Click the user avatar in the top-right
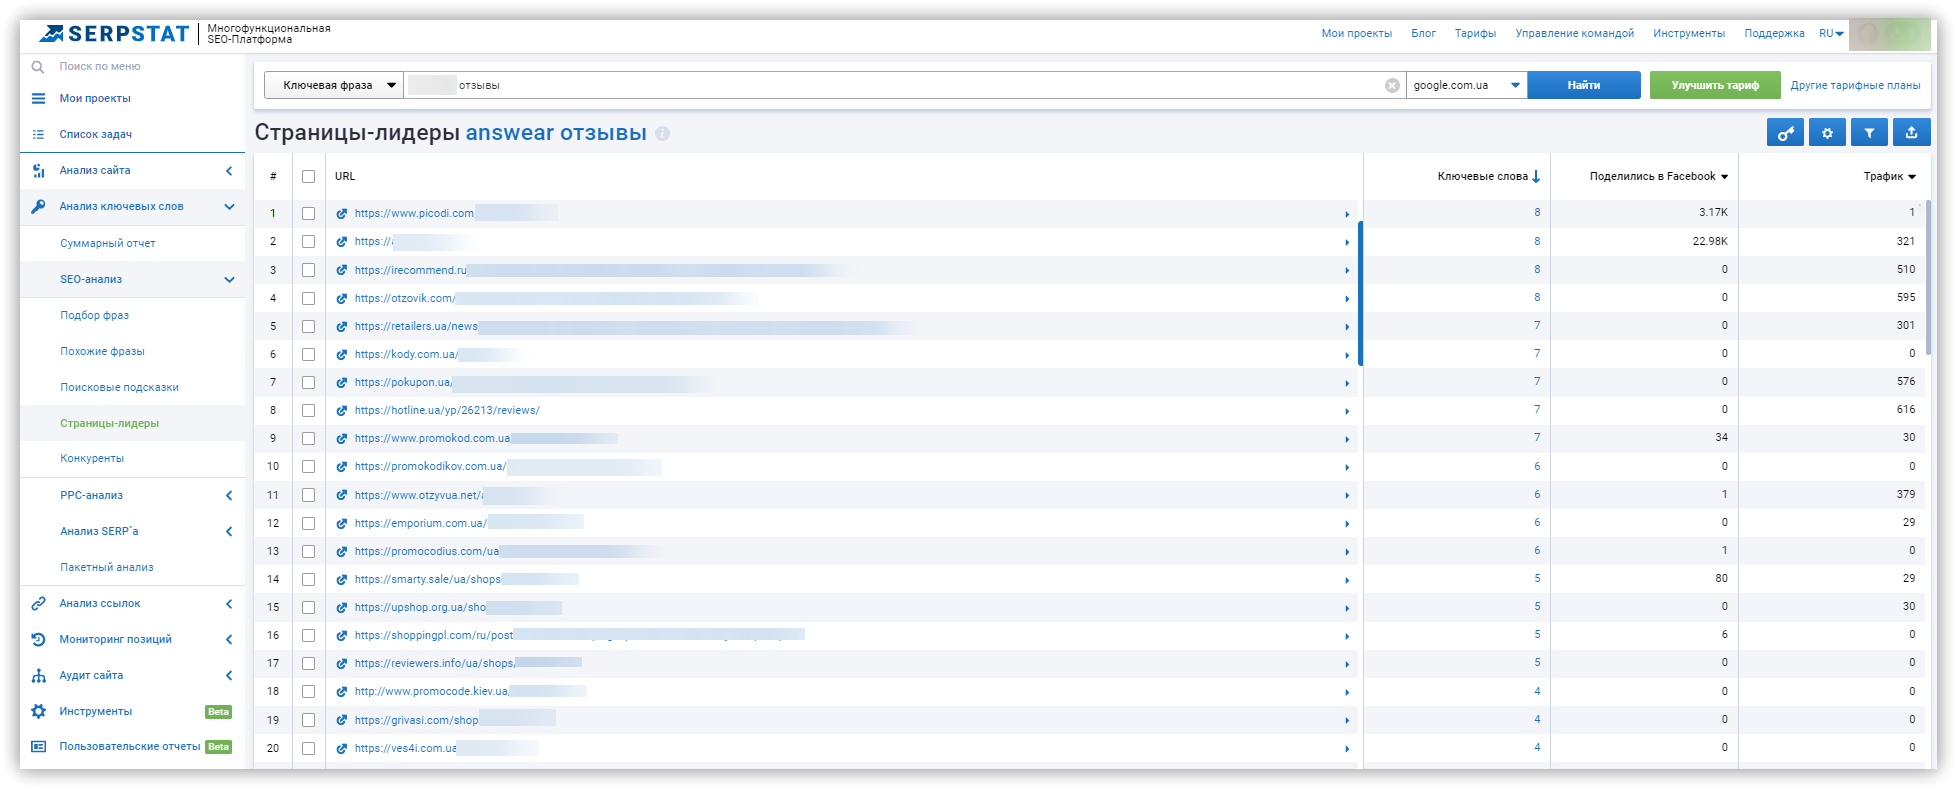Screen dimensions: 1957x789 1889,35
